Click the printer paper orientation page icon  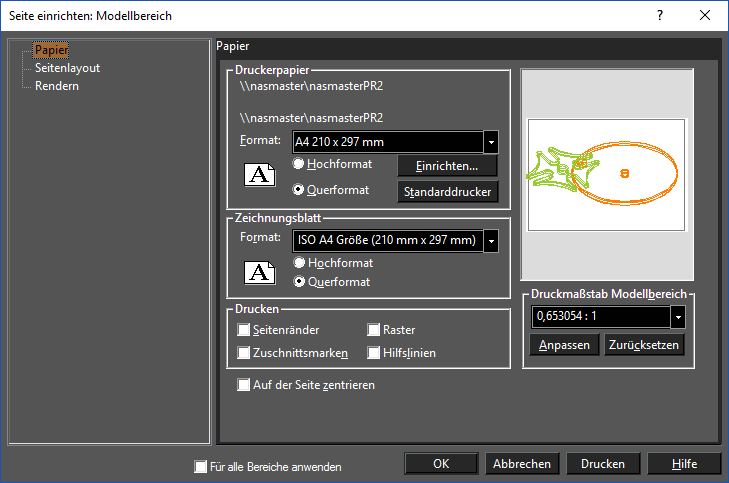point(259,174)
